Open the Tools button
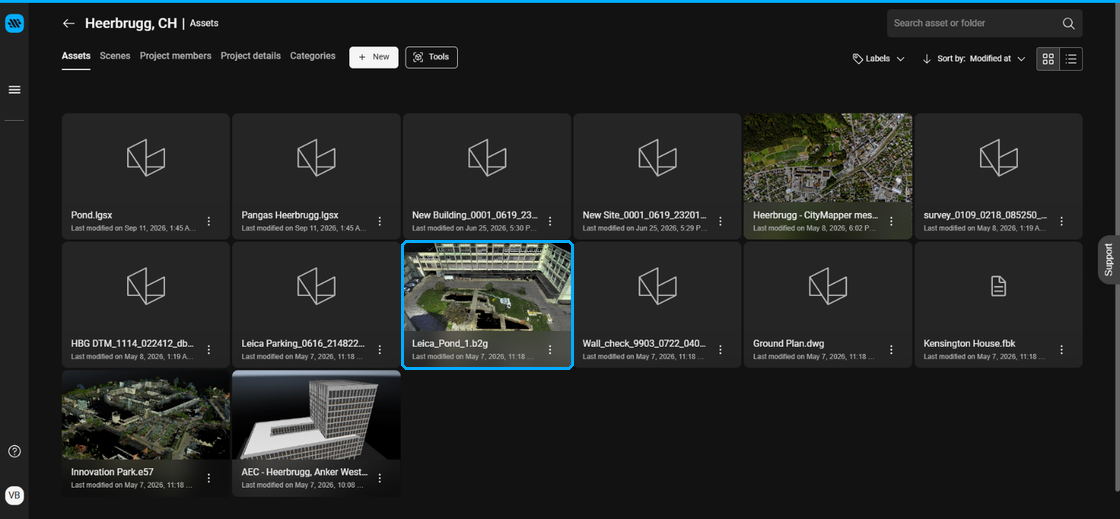 coord(431,57)
